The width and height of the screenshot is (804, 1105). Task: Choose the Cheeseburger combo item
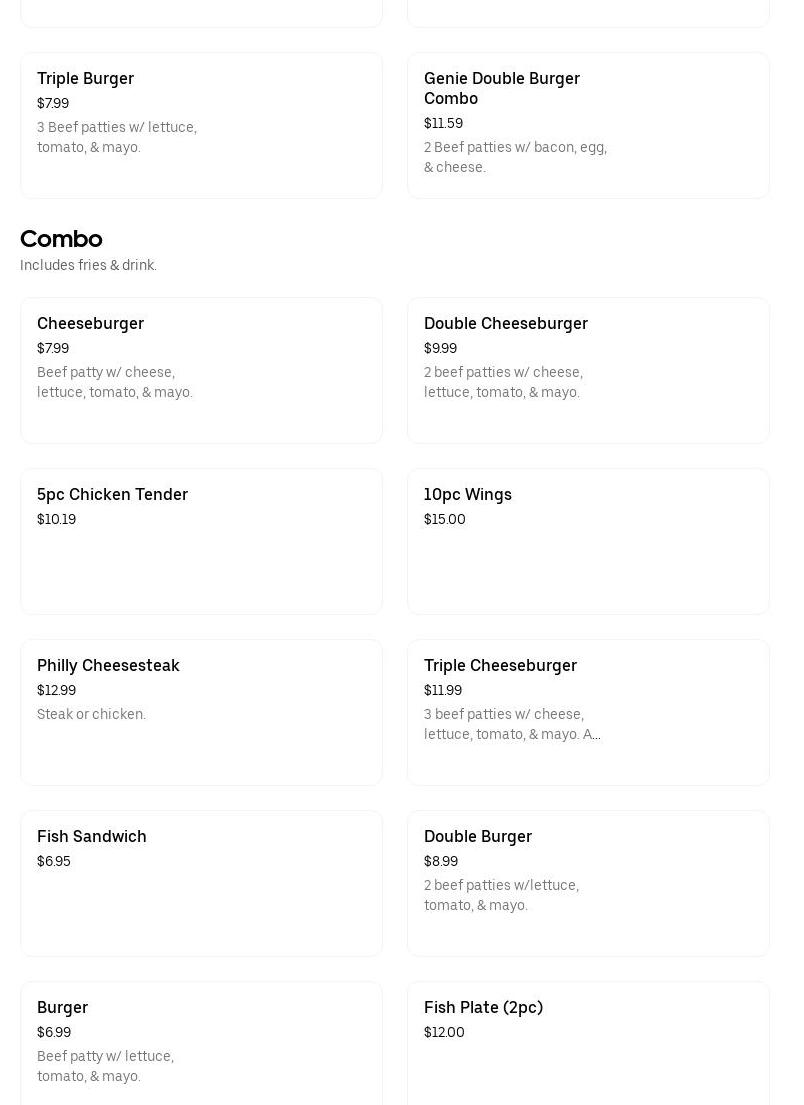click(201, 370)
